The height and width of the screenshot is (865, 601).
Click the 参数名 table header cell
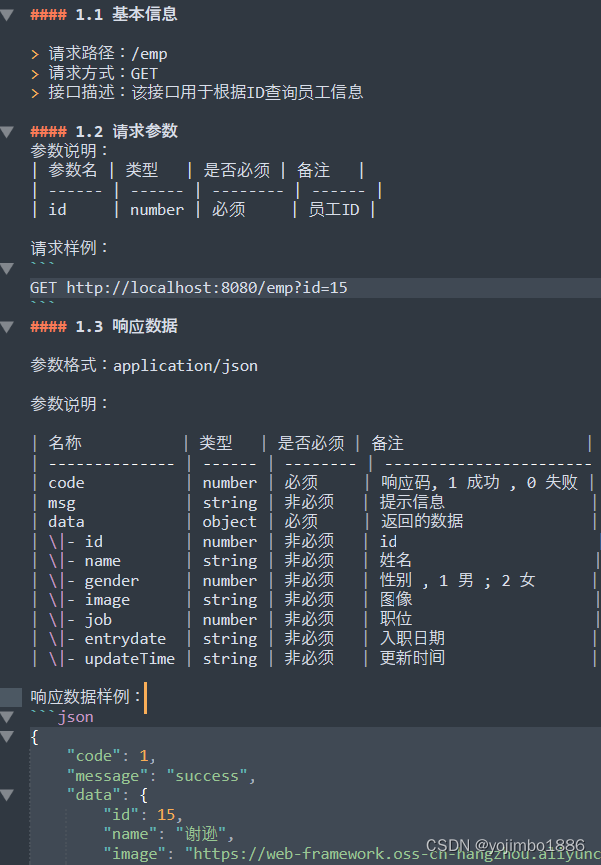(x=72, y=170)
